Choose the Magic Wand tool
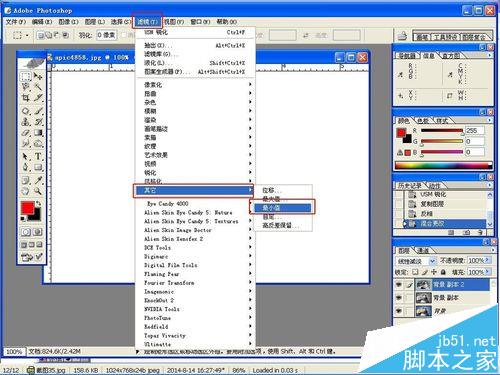 click(x=38, y=87)
